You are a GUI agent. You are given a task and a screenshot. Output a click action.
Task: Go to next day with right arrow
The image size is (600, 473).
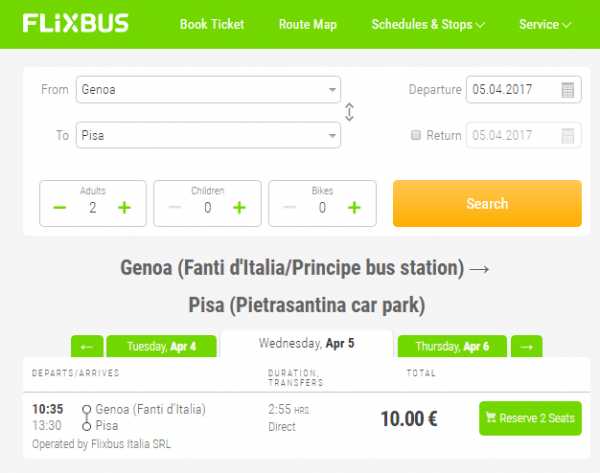[x=527, y=346]
